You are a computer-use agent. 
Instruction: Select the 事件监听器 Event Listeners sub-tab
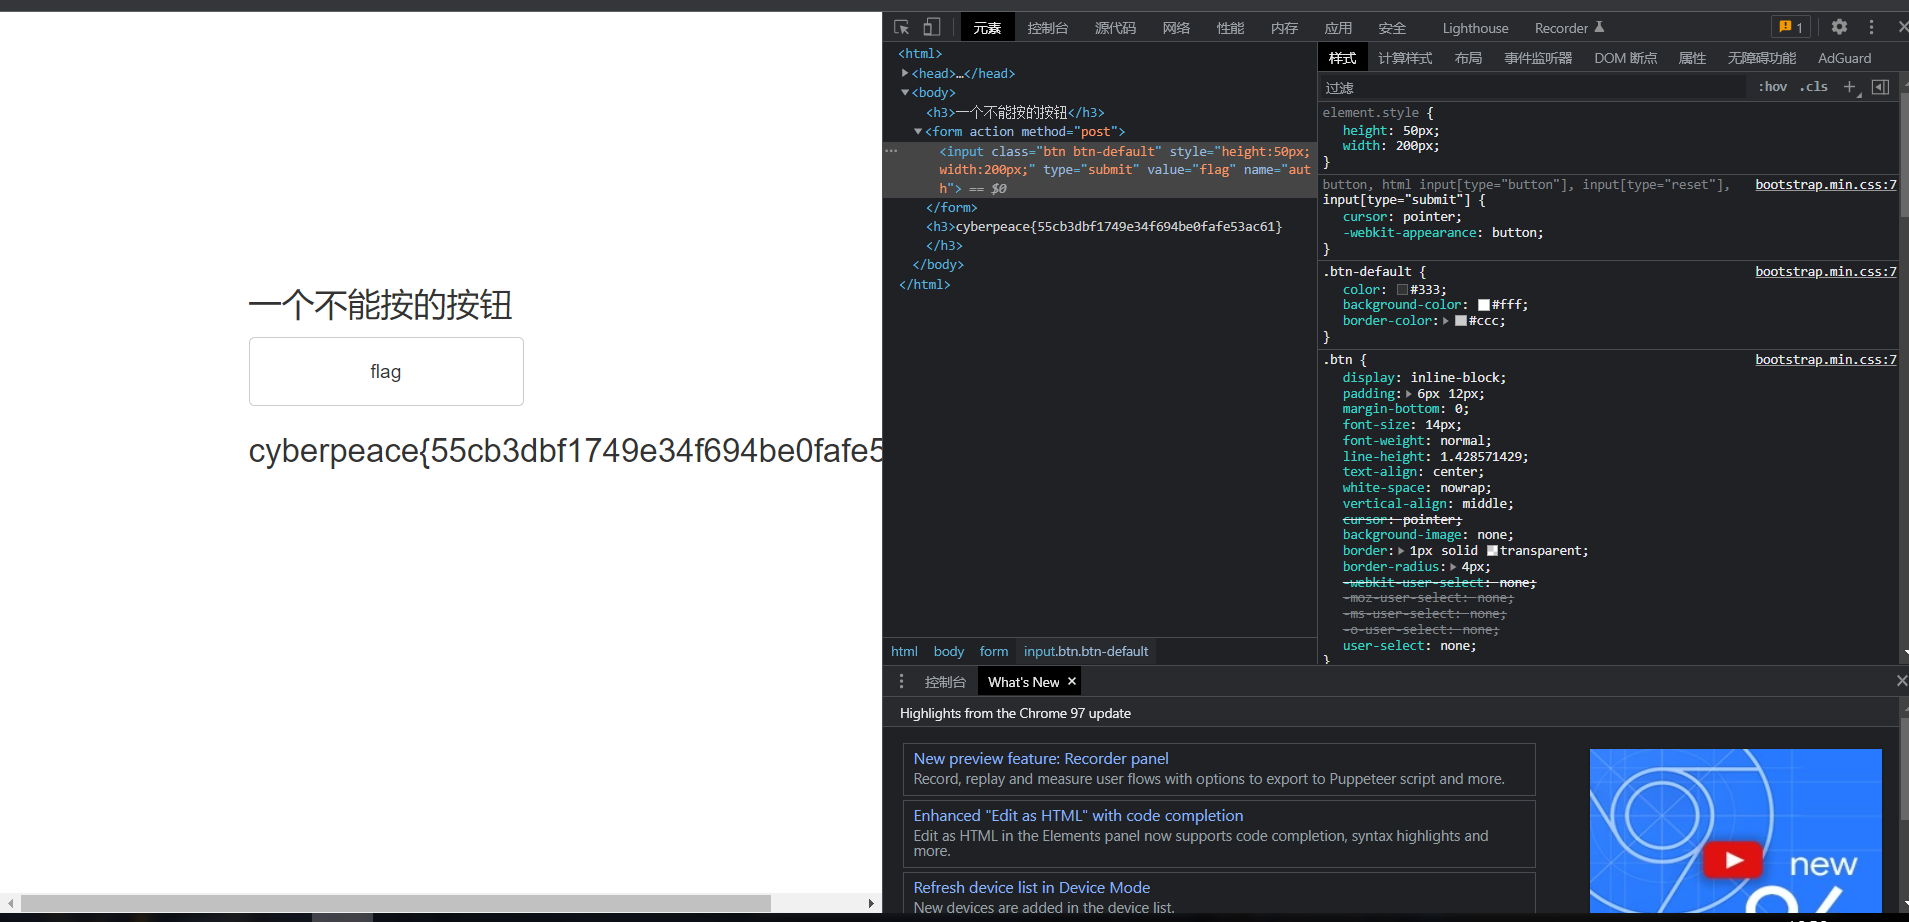(x=1538, y=58)
